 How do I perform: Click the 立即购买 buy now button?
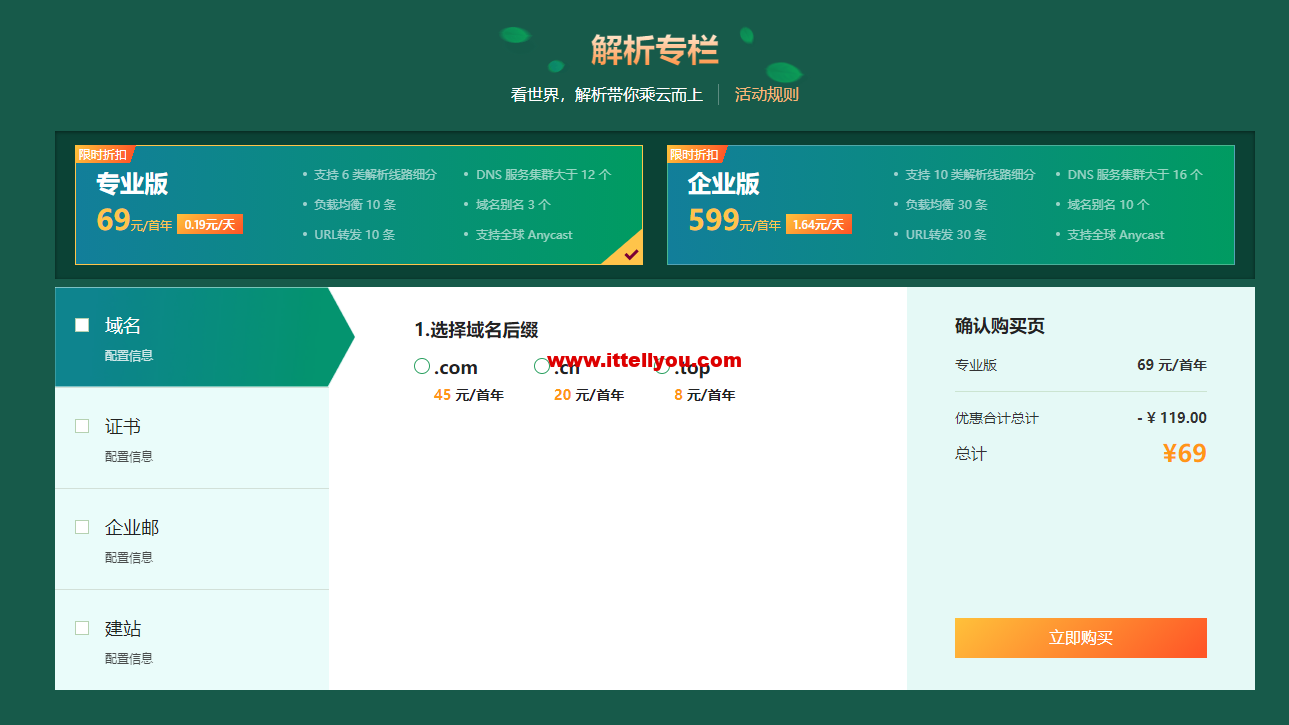[x=1080, y=638]
